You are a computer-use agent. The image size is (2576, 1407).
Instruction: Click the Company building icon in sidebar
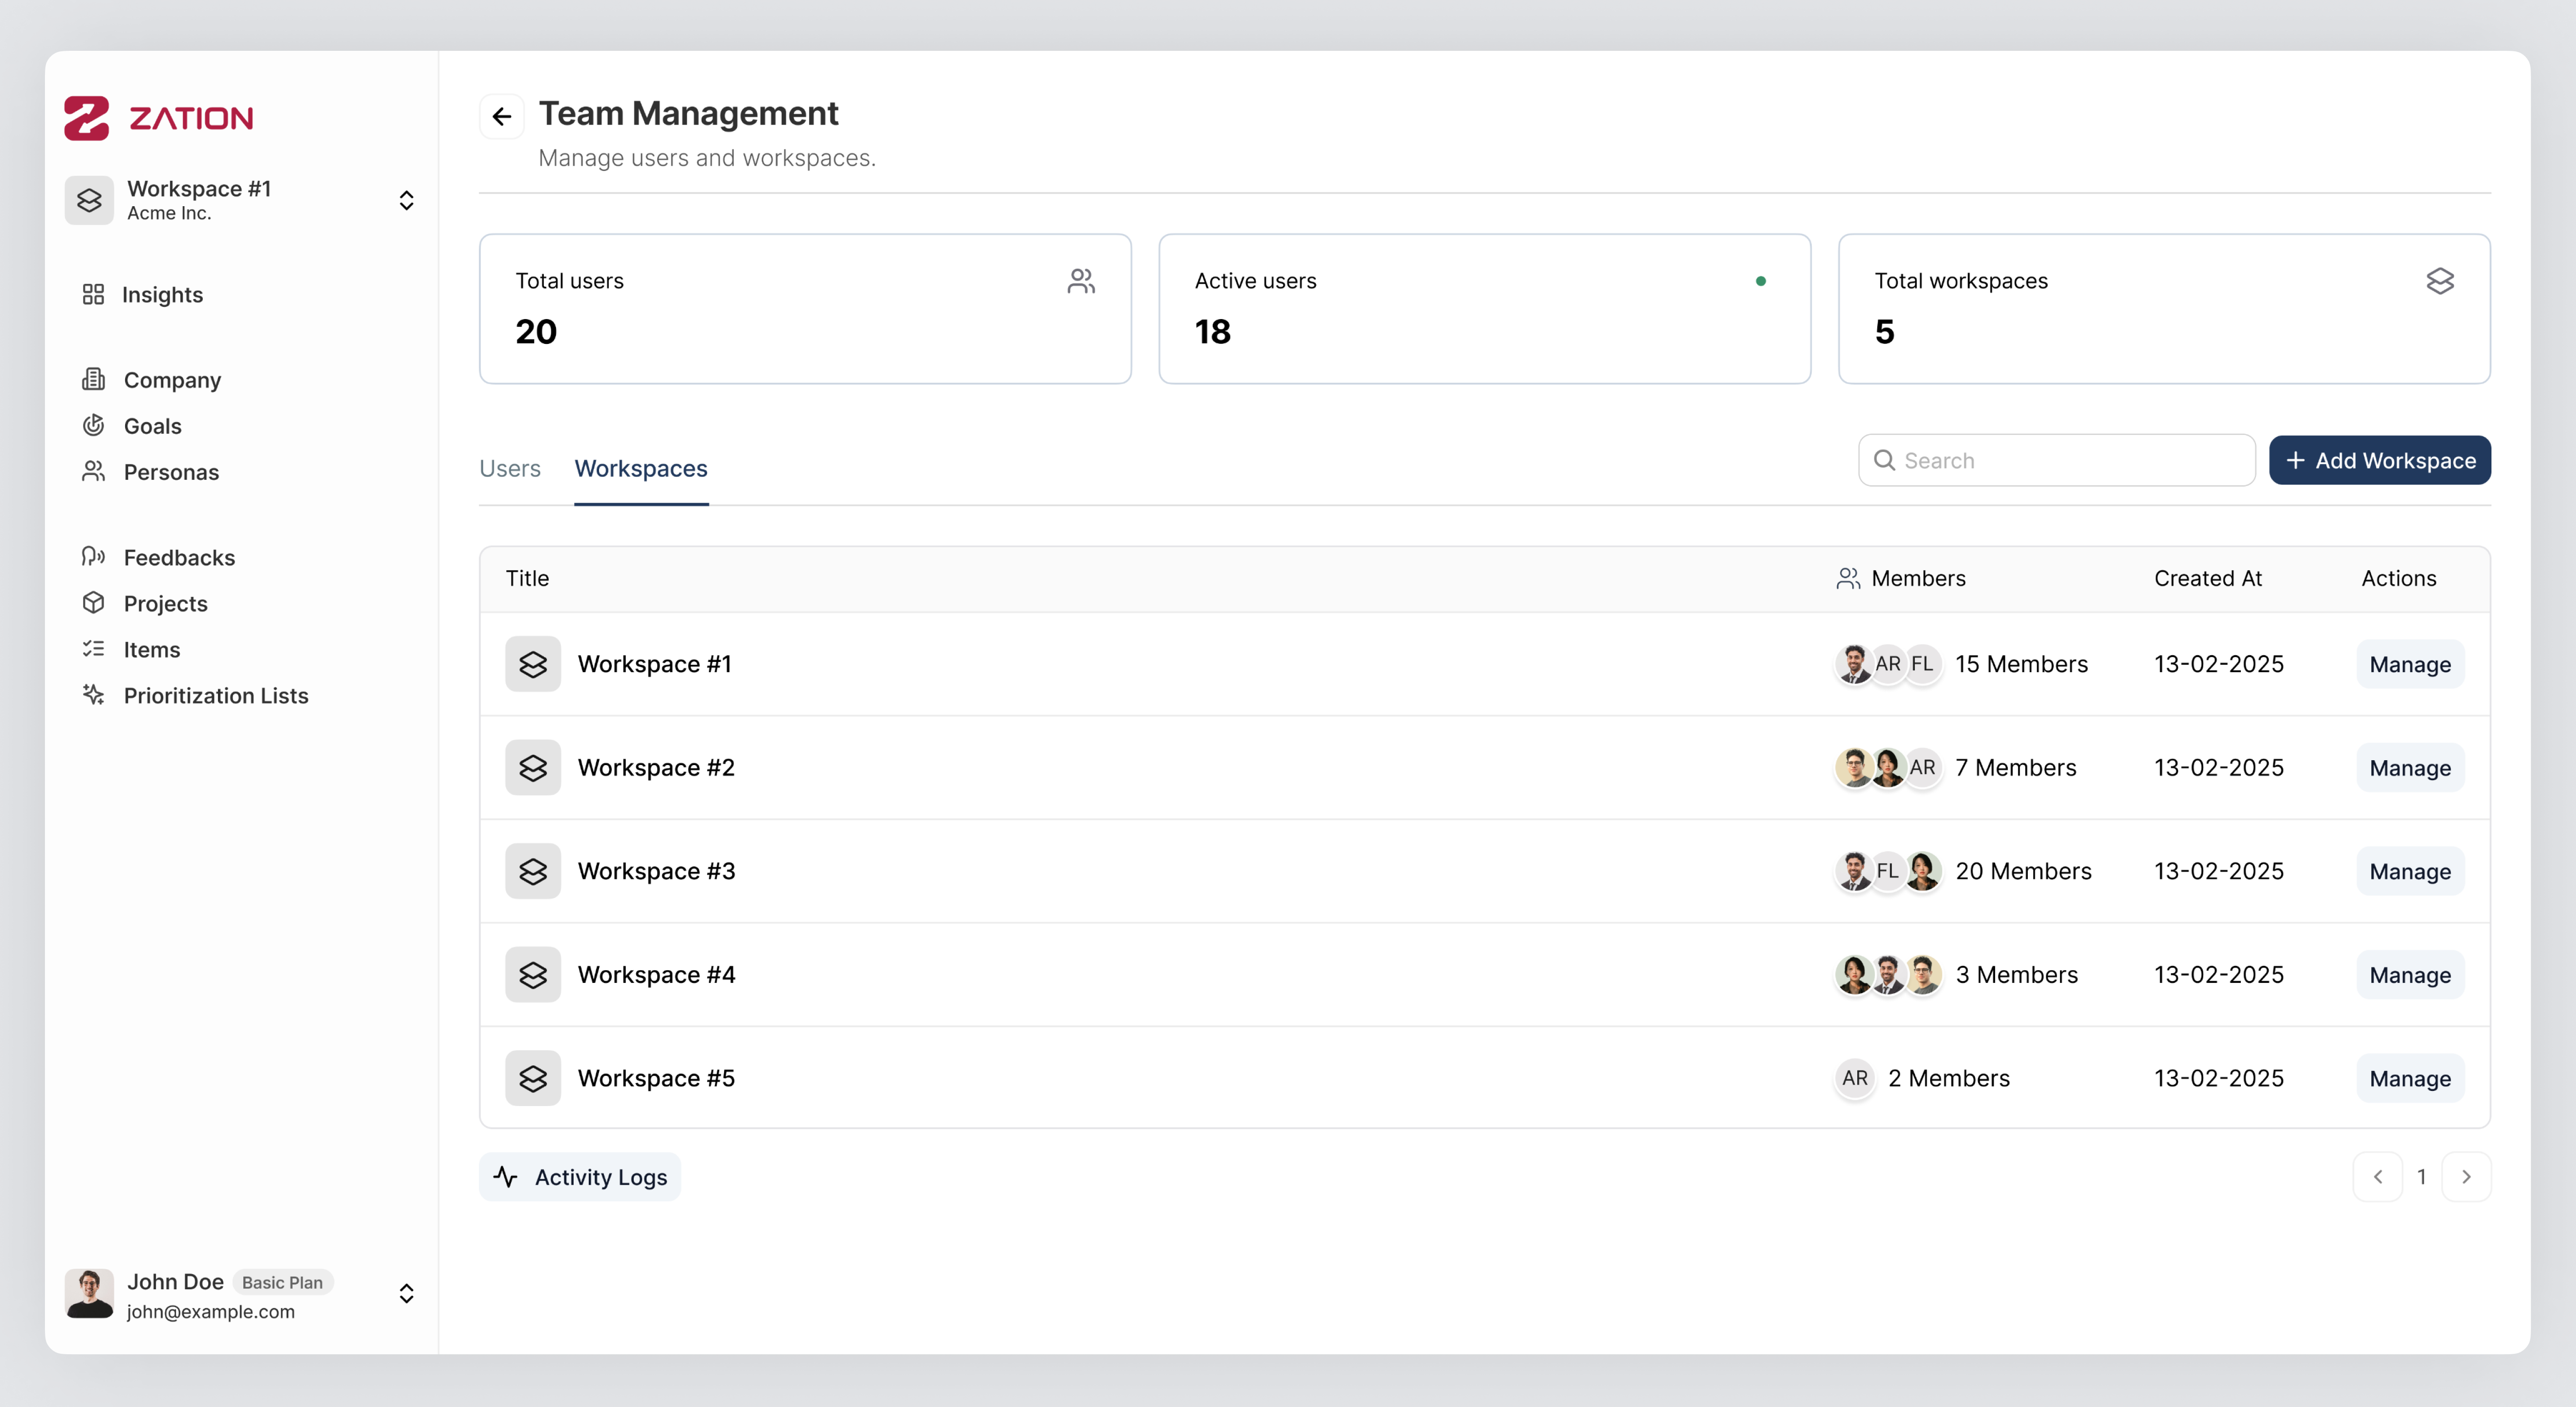click(x=93, y=380)
